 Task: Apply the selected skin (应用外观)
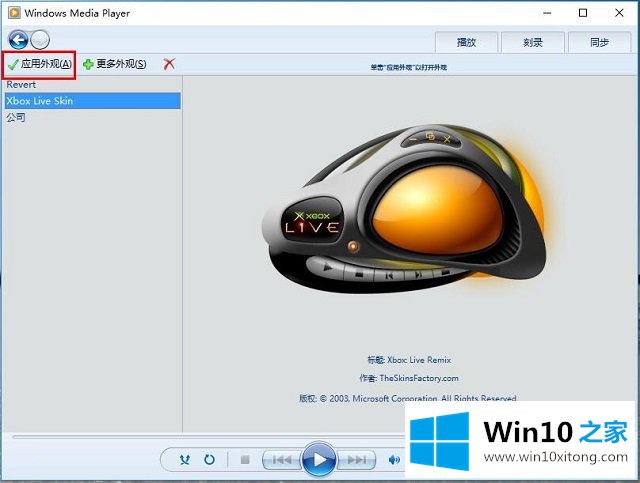(39, 64)
